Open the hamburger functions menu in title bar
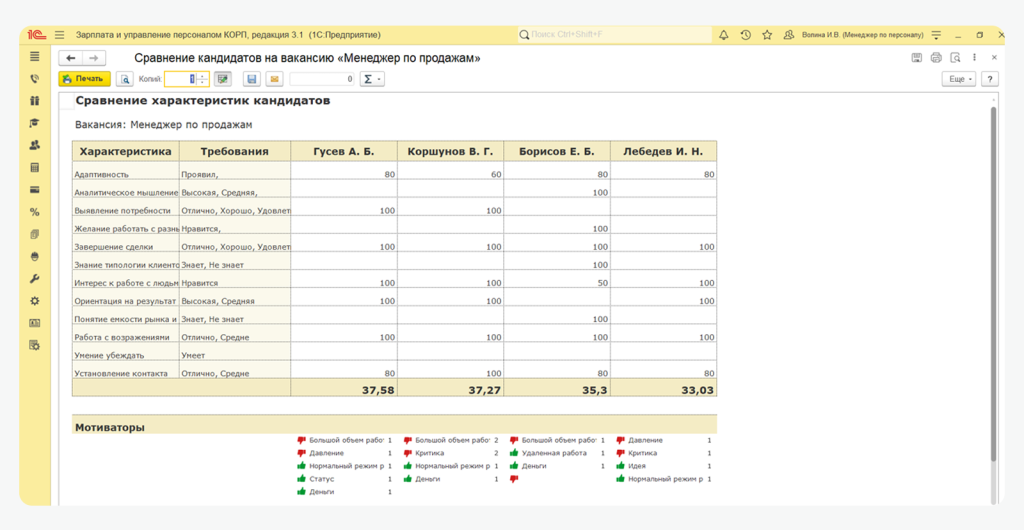The image size is (1024, 530). pos(60,35)
